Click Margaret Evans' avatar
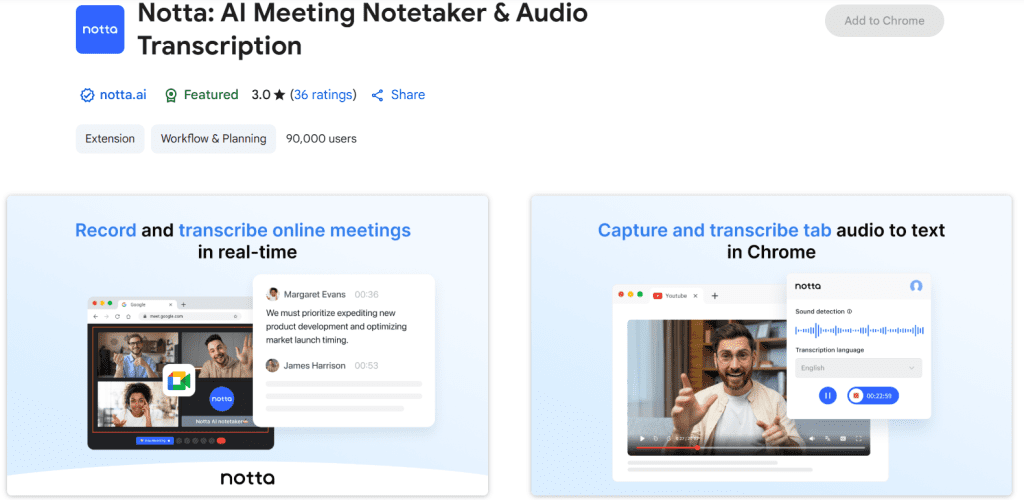The width and height of the screenshot is (1024, 500). (273, 294)
